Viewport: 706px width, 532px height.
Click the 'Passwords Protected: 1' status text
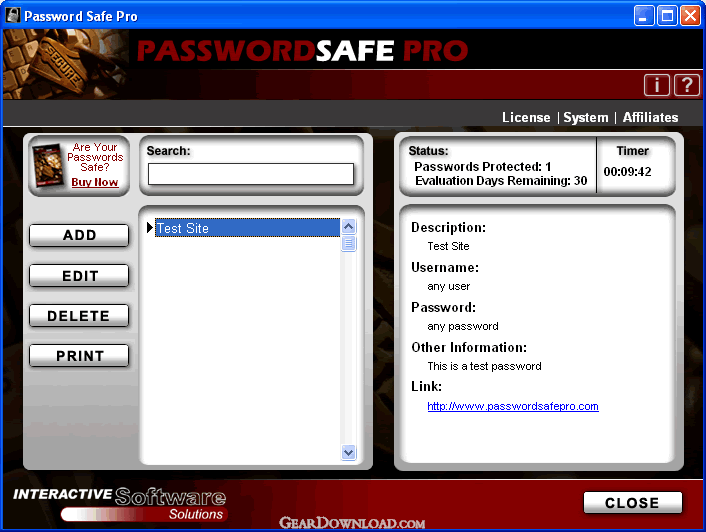pyautogui.click(x=483, y=167)
